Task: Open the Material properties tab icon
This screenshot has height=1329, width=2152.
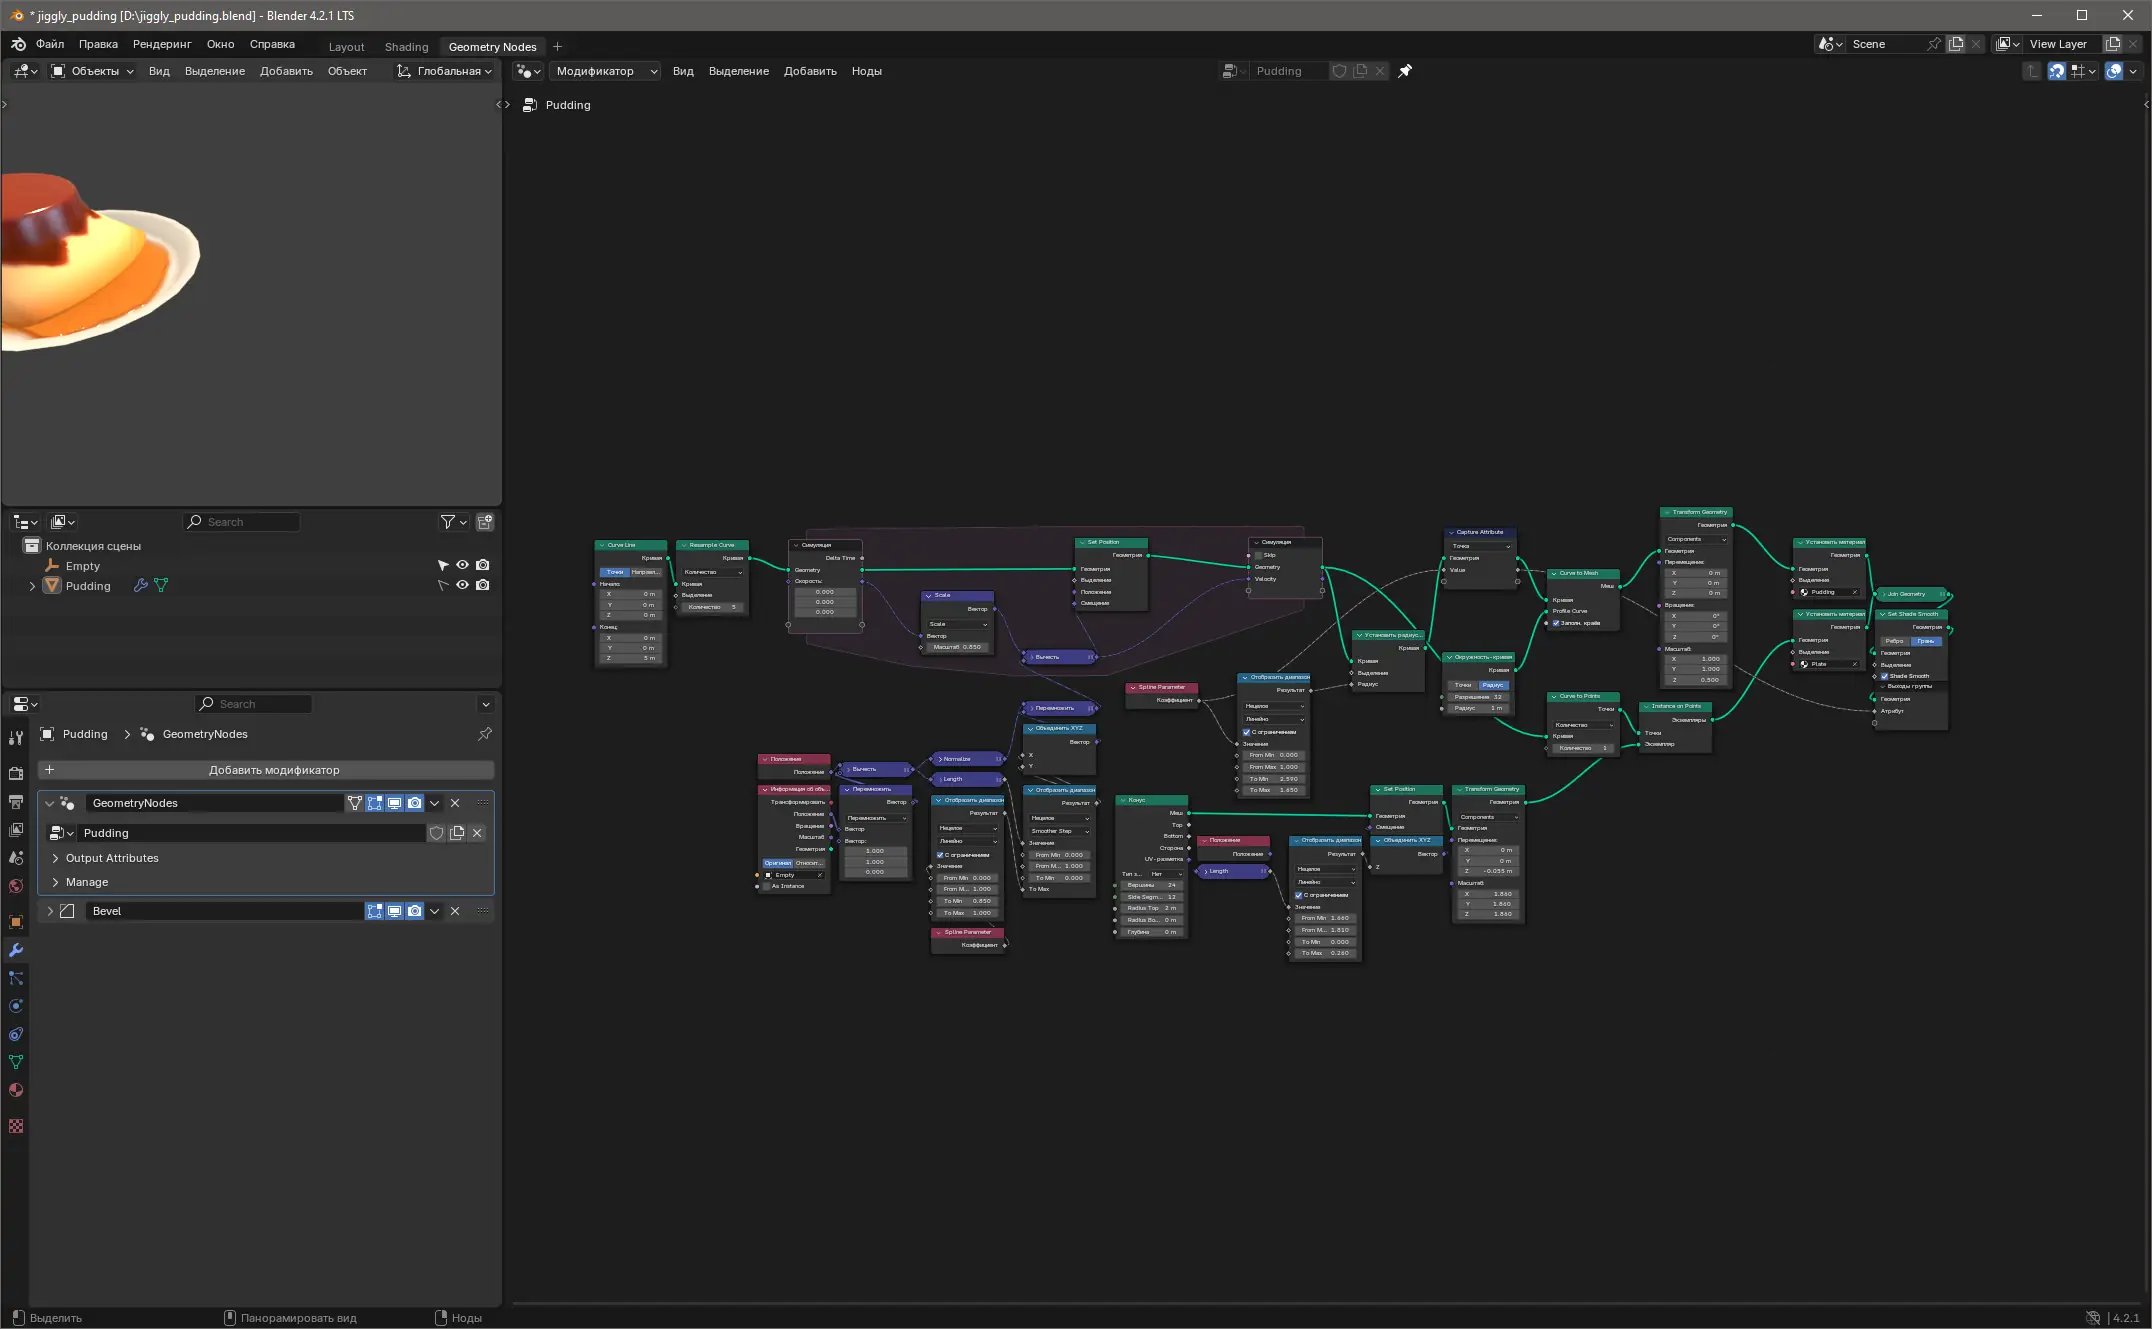Action: point(16,1090)
